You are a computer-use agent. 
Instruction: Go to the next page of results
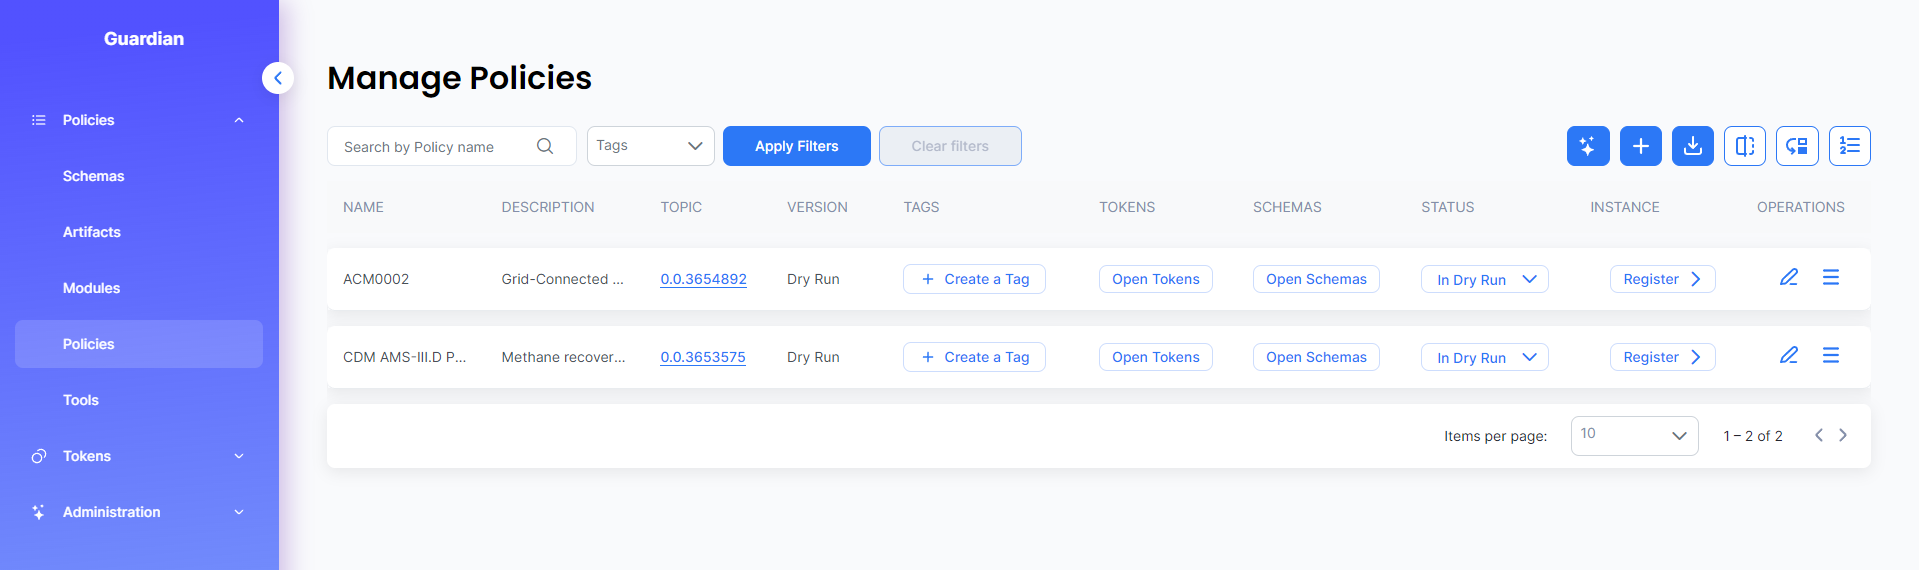1843,436
